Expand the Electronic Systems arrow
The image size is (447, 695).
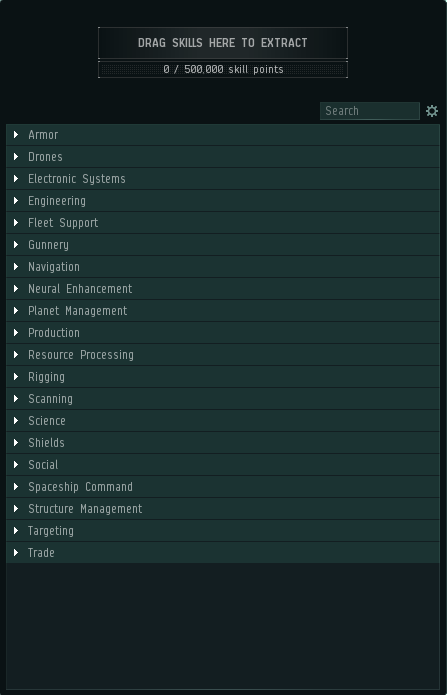click(x=16, y=179)
